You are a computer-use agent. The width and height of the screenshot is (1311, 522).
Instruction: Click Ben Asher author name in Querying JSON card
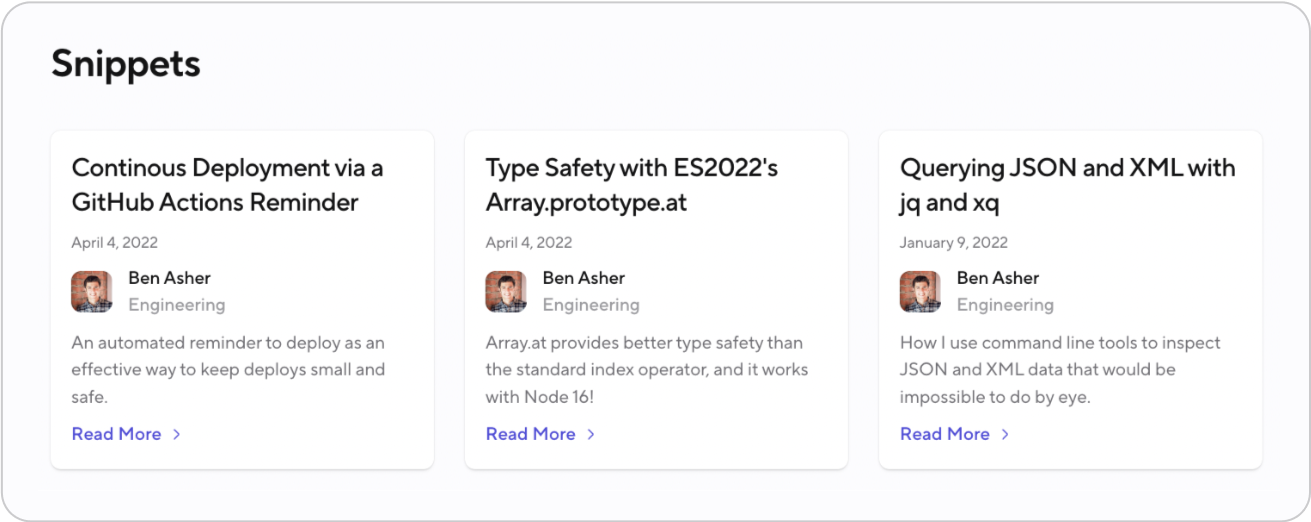pos(997,278)
